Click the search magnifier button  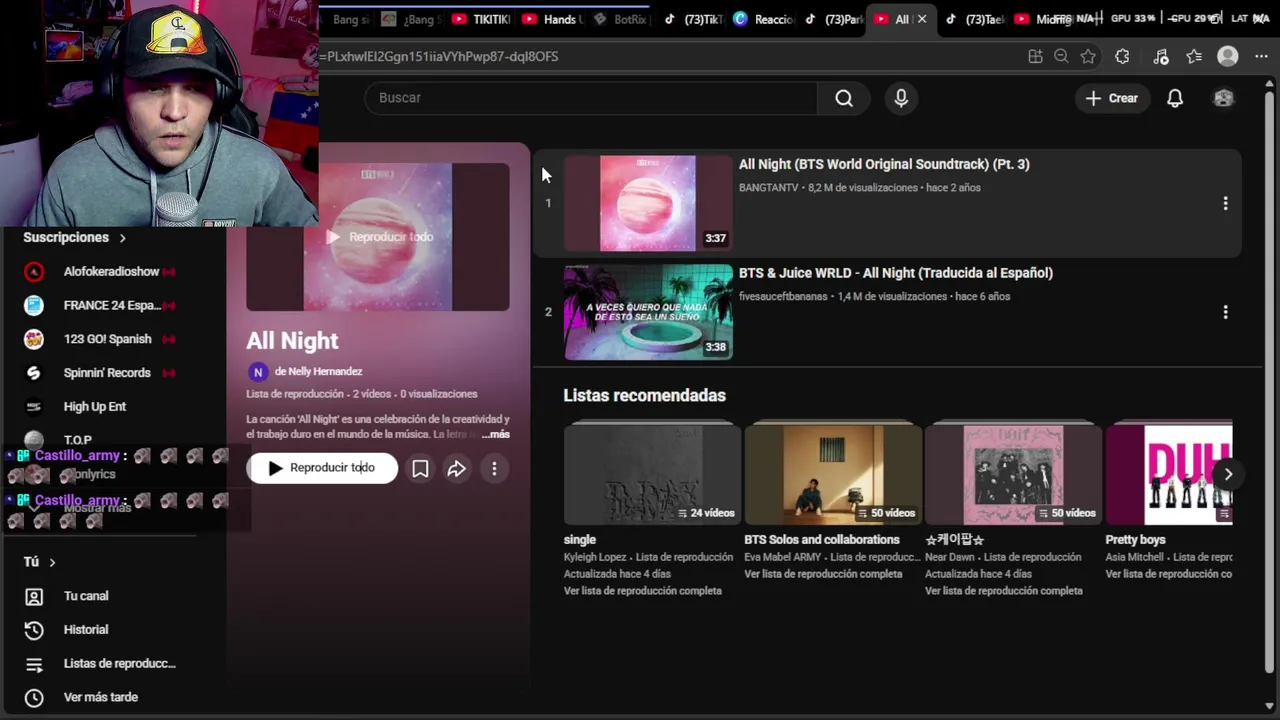844,98
